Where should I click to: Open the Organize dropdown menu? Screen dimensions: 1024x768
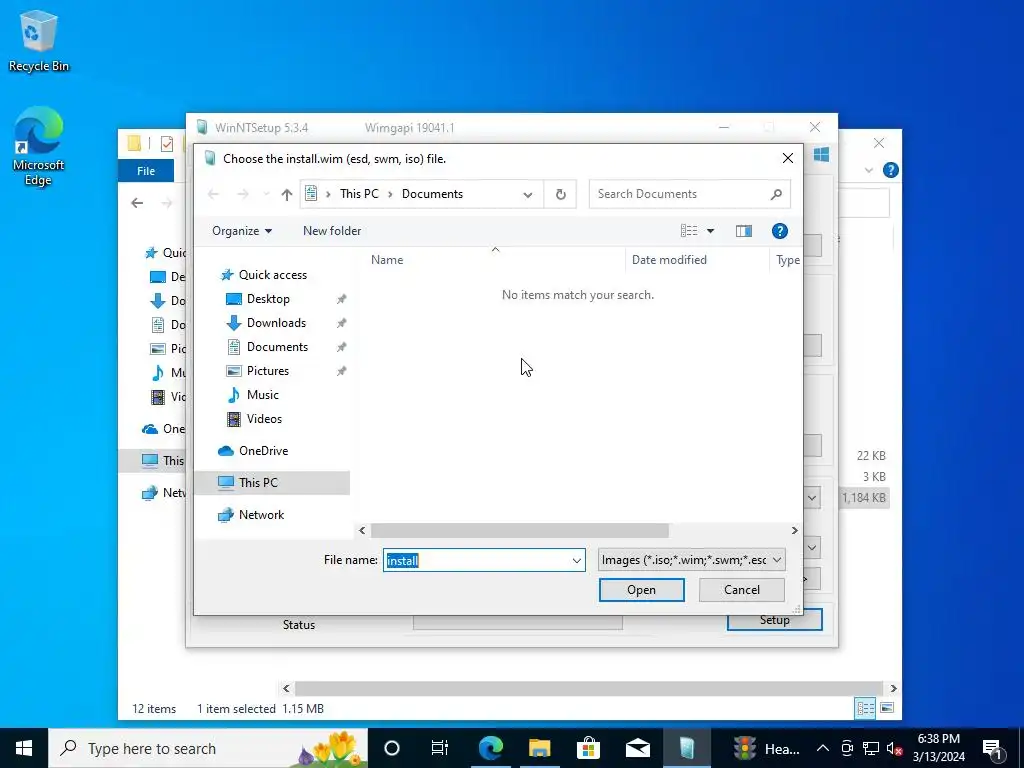point(242,231)
